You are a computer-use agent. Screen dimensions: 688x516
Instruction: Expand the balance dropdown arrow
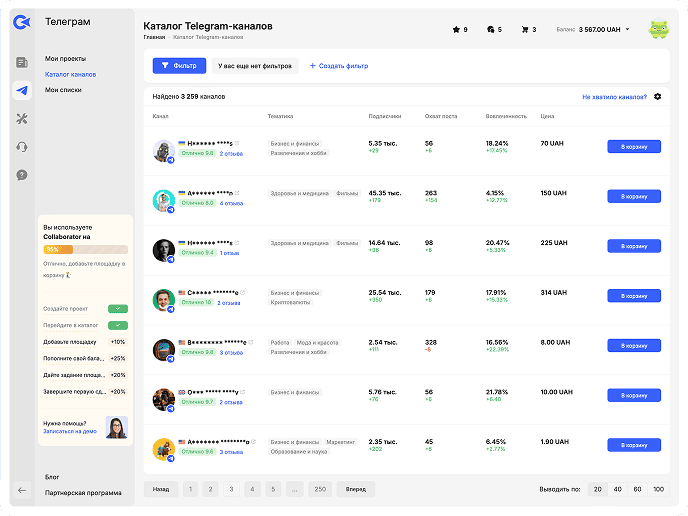(x=628, y=30)
